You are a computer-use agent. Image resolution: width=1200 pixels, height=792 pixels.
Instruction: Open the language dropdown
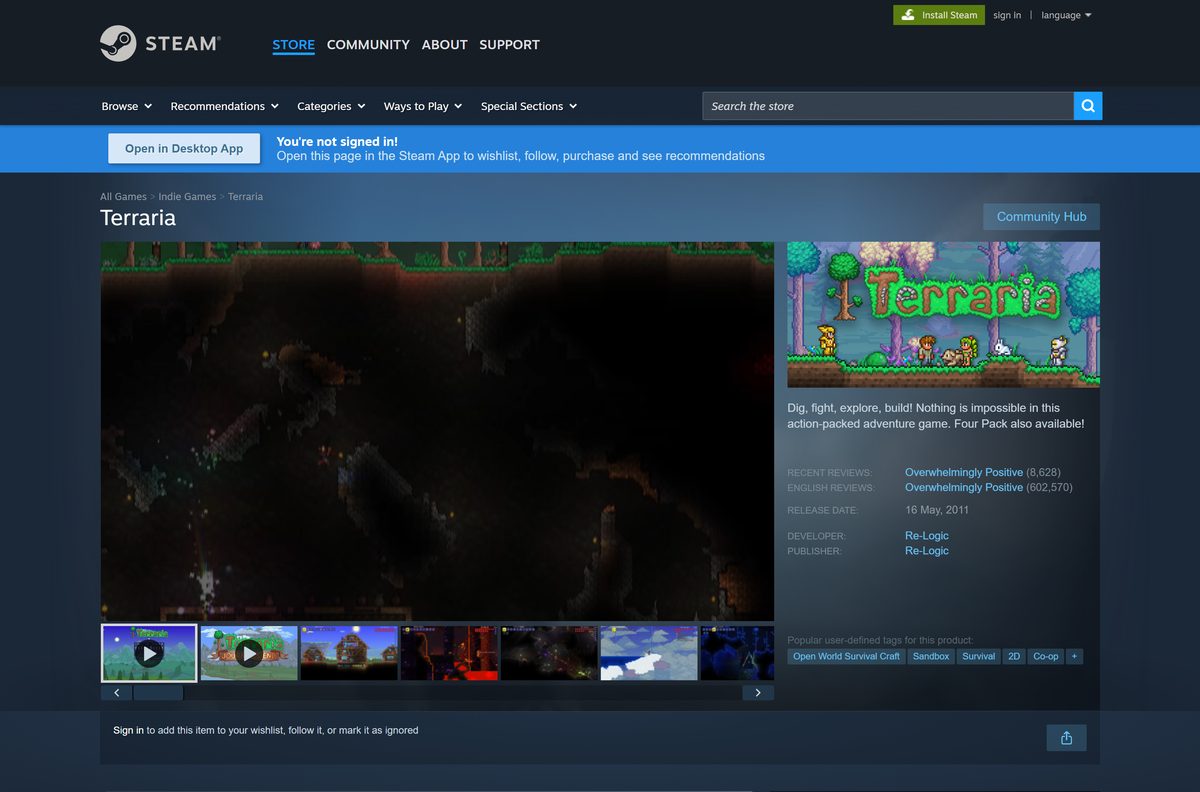(1066, 15)
